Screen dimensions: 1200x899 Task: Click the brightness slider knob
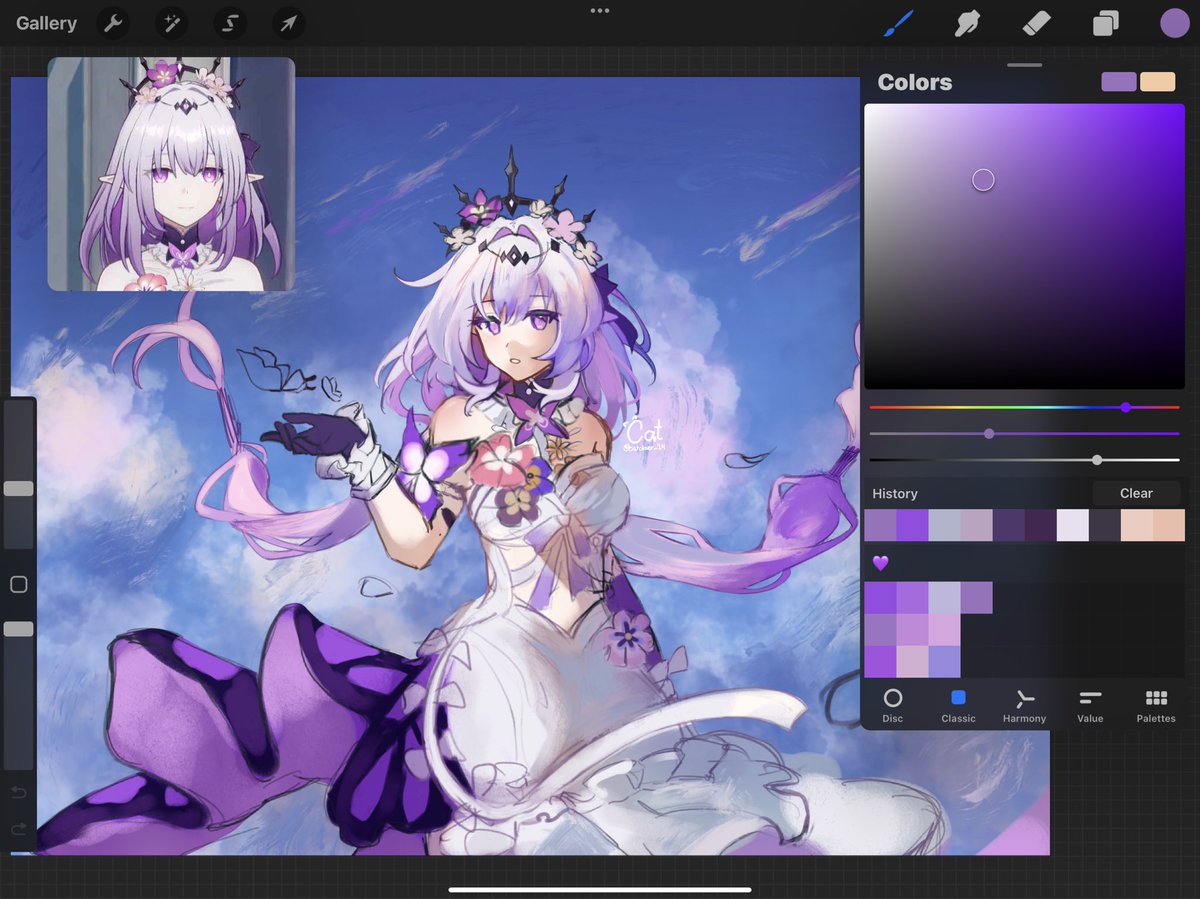(x=1097, y=460)
